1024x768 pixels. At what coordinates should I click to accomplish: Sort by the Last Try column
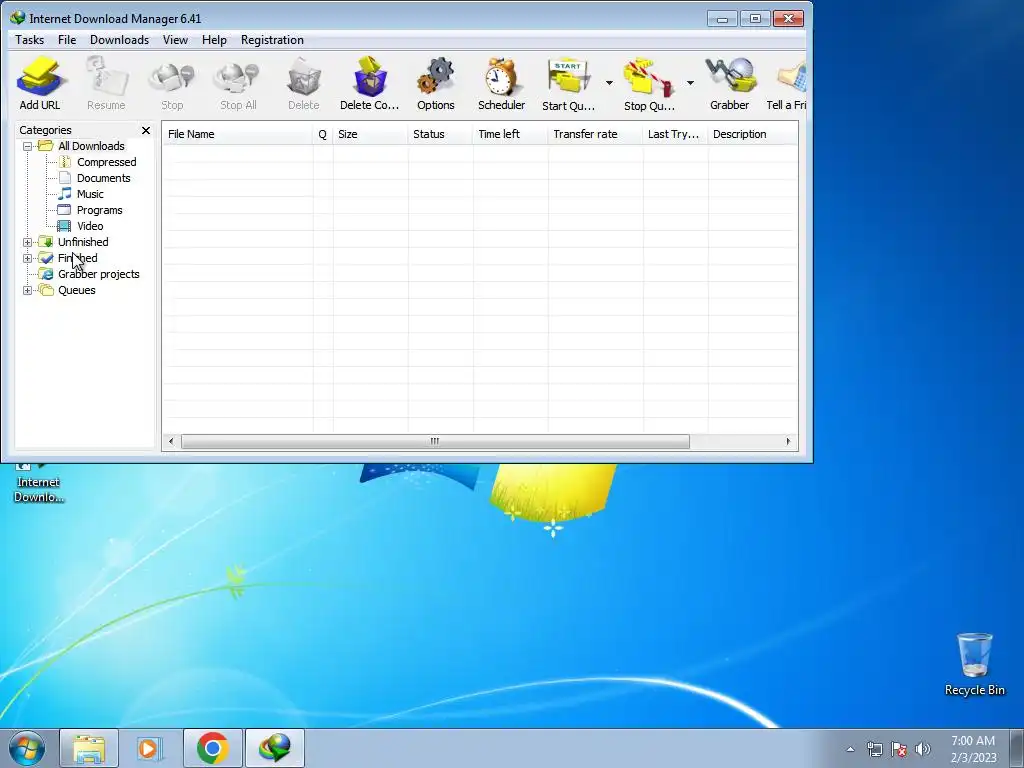(675, 134)
